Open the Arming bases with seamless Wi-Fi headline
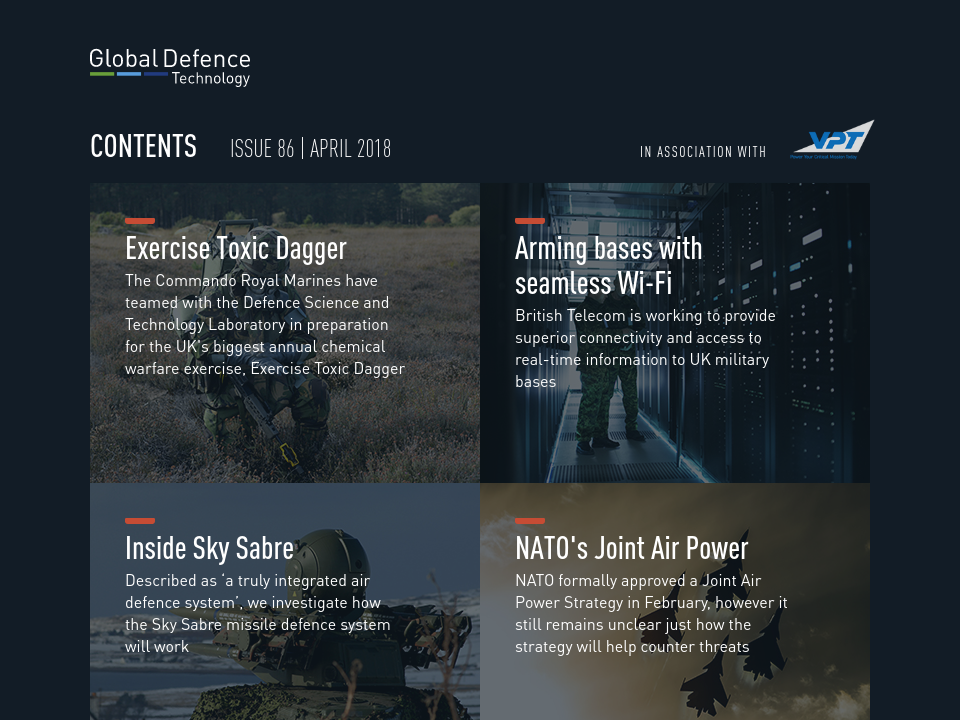The width and height of the screenshot is (960, 720). (x=609, y=266)
